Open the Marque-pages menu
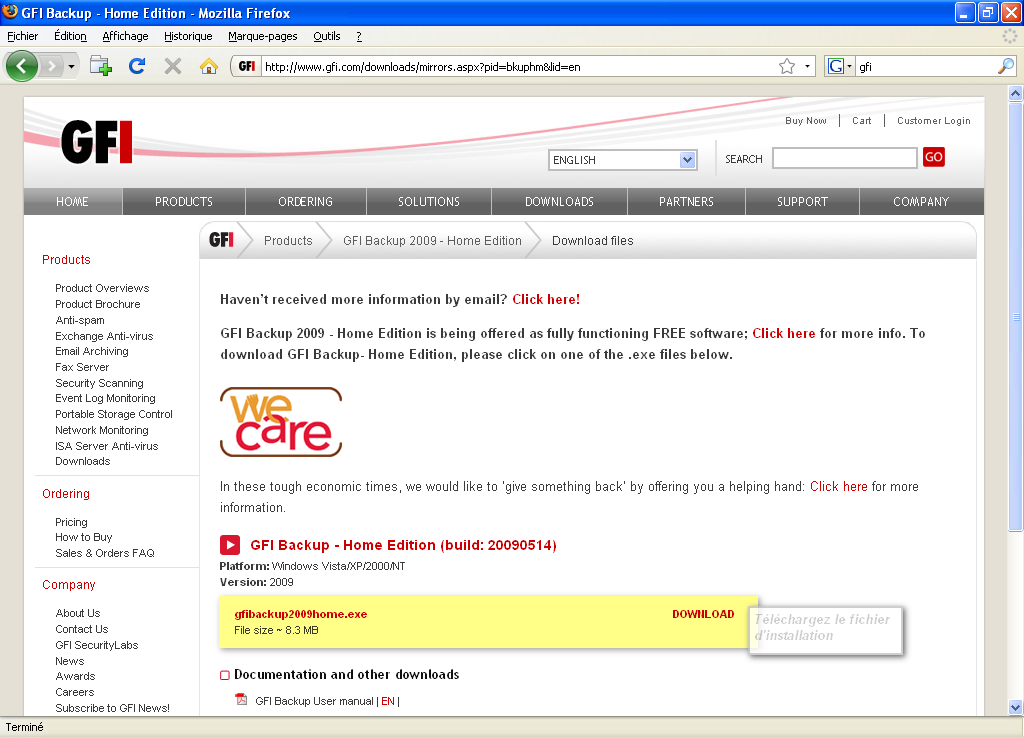Screen dimensions: 1024x738 263,36
